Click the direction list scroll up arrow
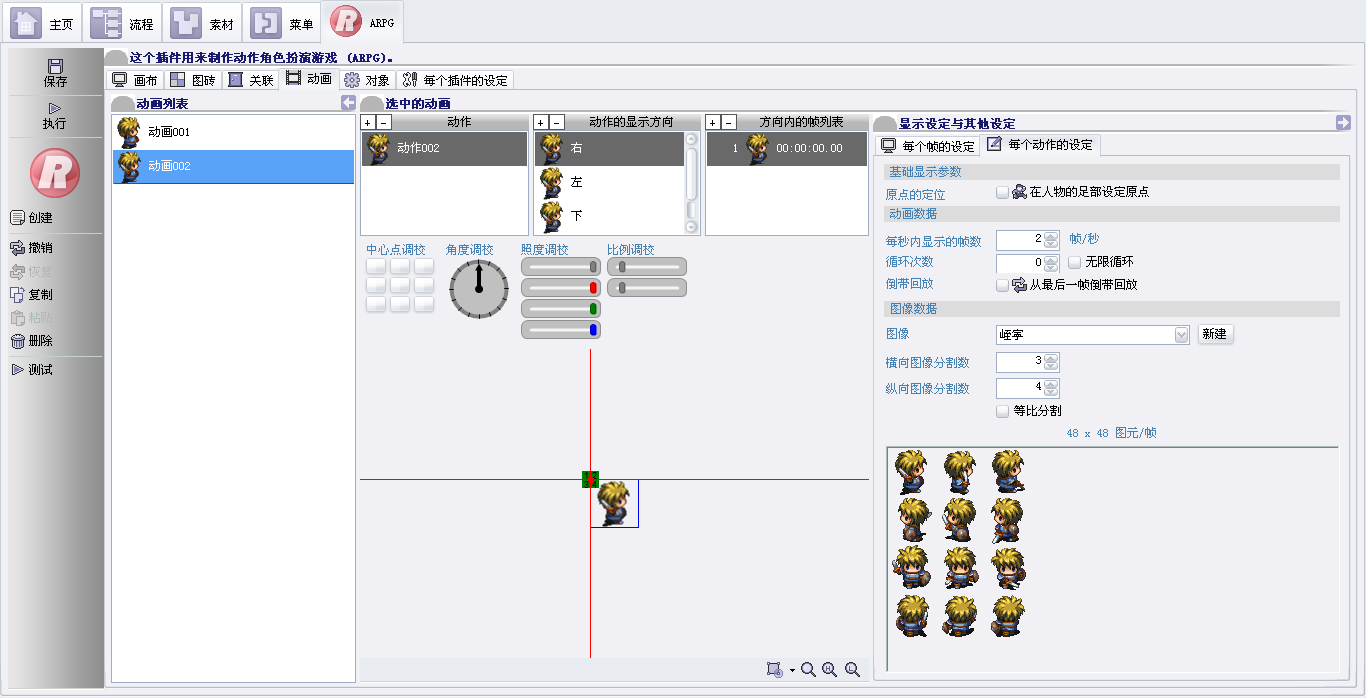The width and height of the screenshot is (1366, 698). click(x=691, y=139)
